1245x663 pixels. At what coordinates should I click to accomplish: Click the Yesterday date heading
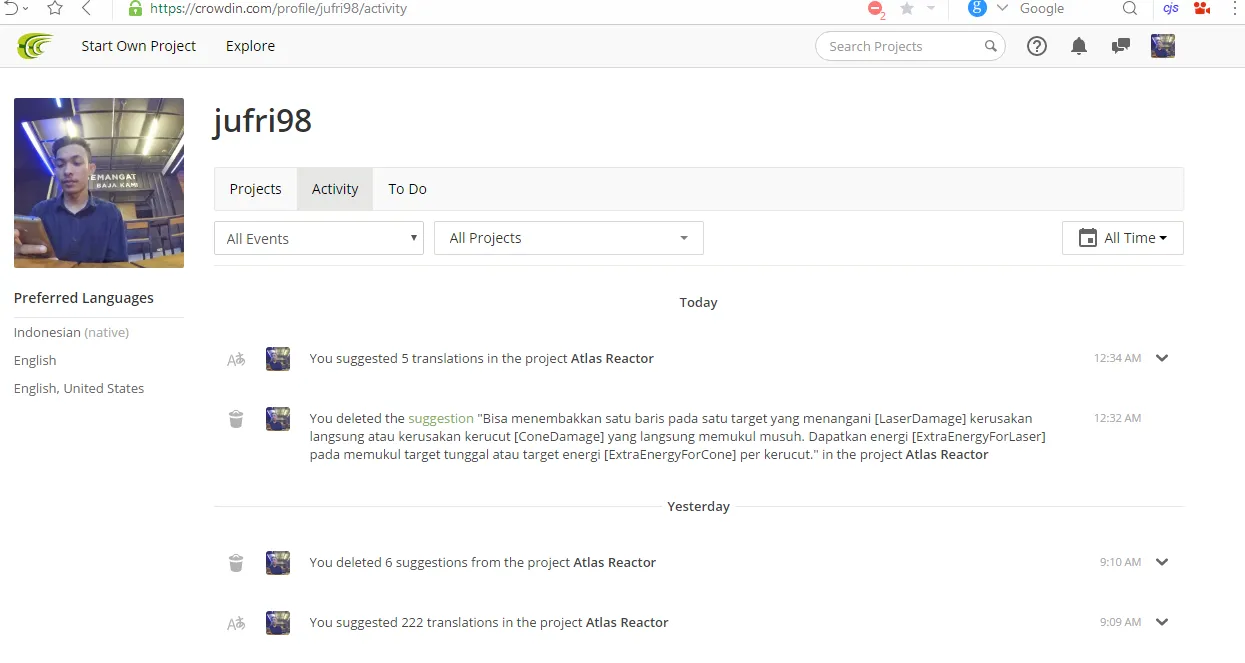(698, 506)
